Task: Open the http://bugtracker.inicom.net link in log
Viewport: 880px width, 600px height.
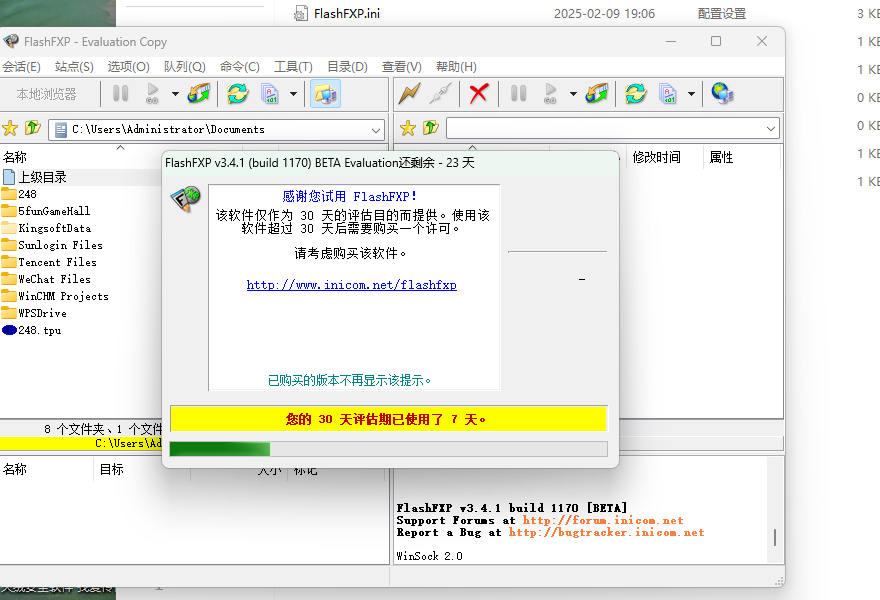Action: pos(606,533)
